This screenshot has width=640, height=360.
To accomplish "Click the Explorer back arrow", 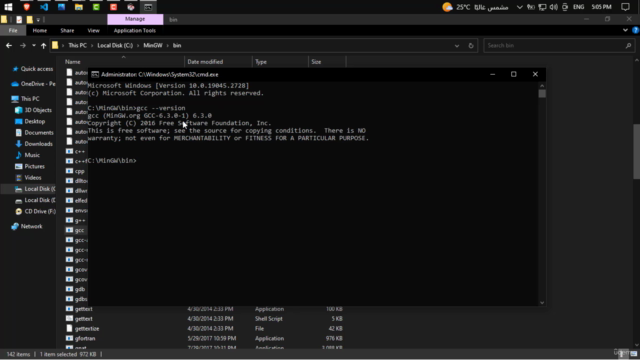I will pyautogui.click(x=9, y=46).
